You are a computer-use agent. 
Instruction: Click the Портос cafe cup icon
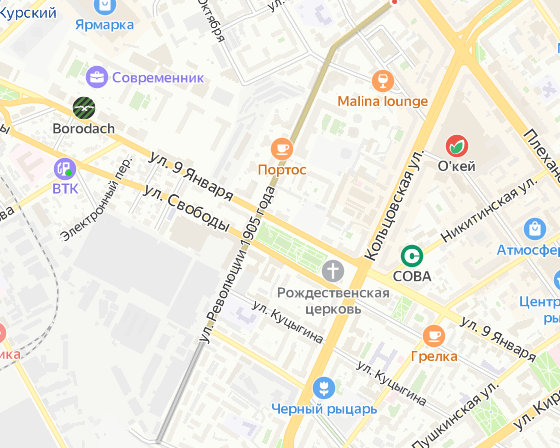point(282,149)
